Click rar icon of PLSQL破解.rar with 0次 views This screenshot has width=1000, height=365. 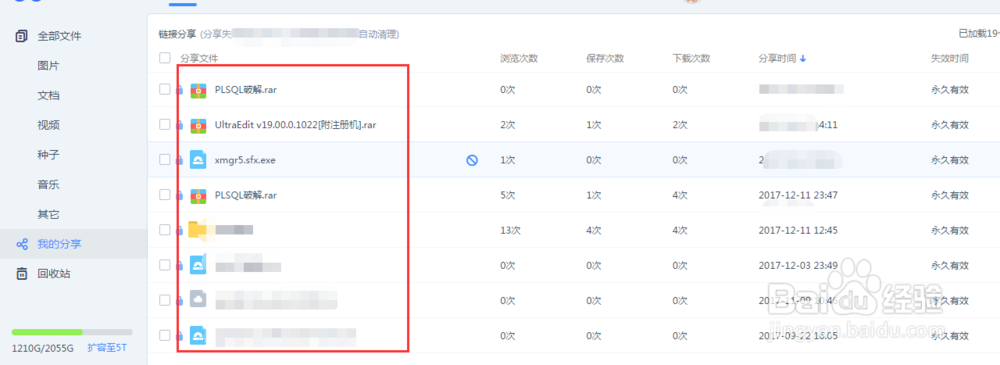point(198,90)
